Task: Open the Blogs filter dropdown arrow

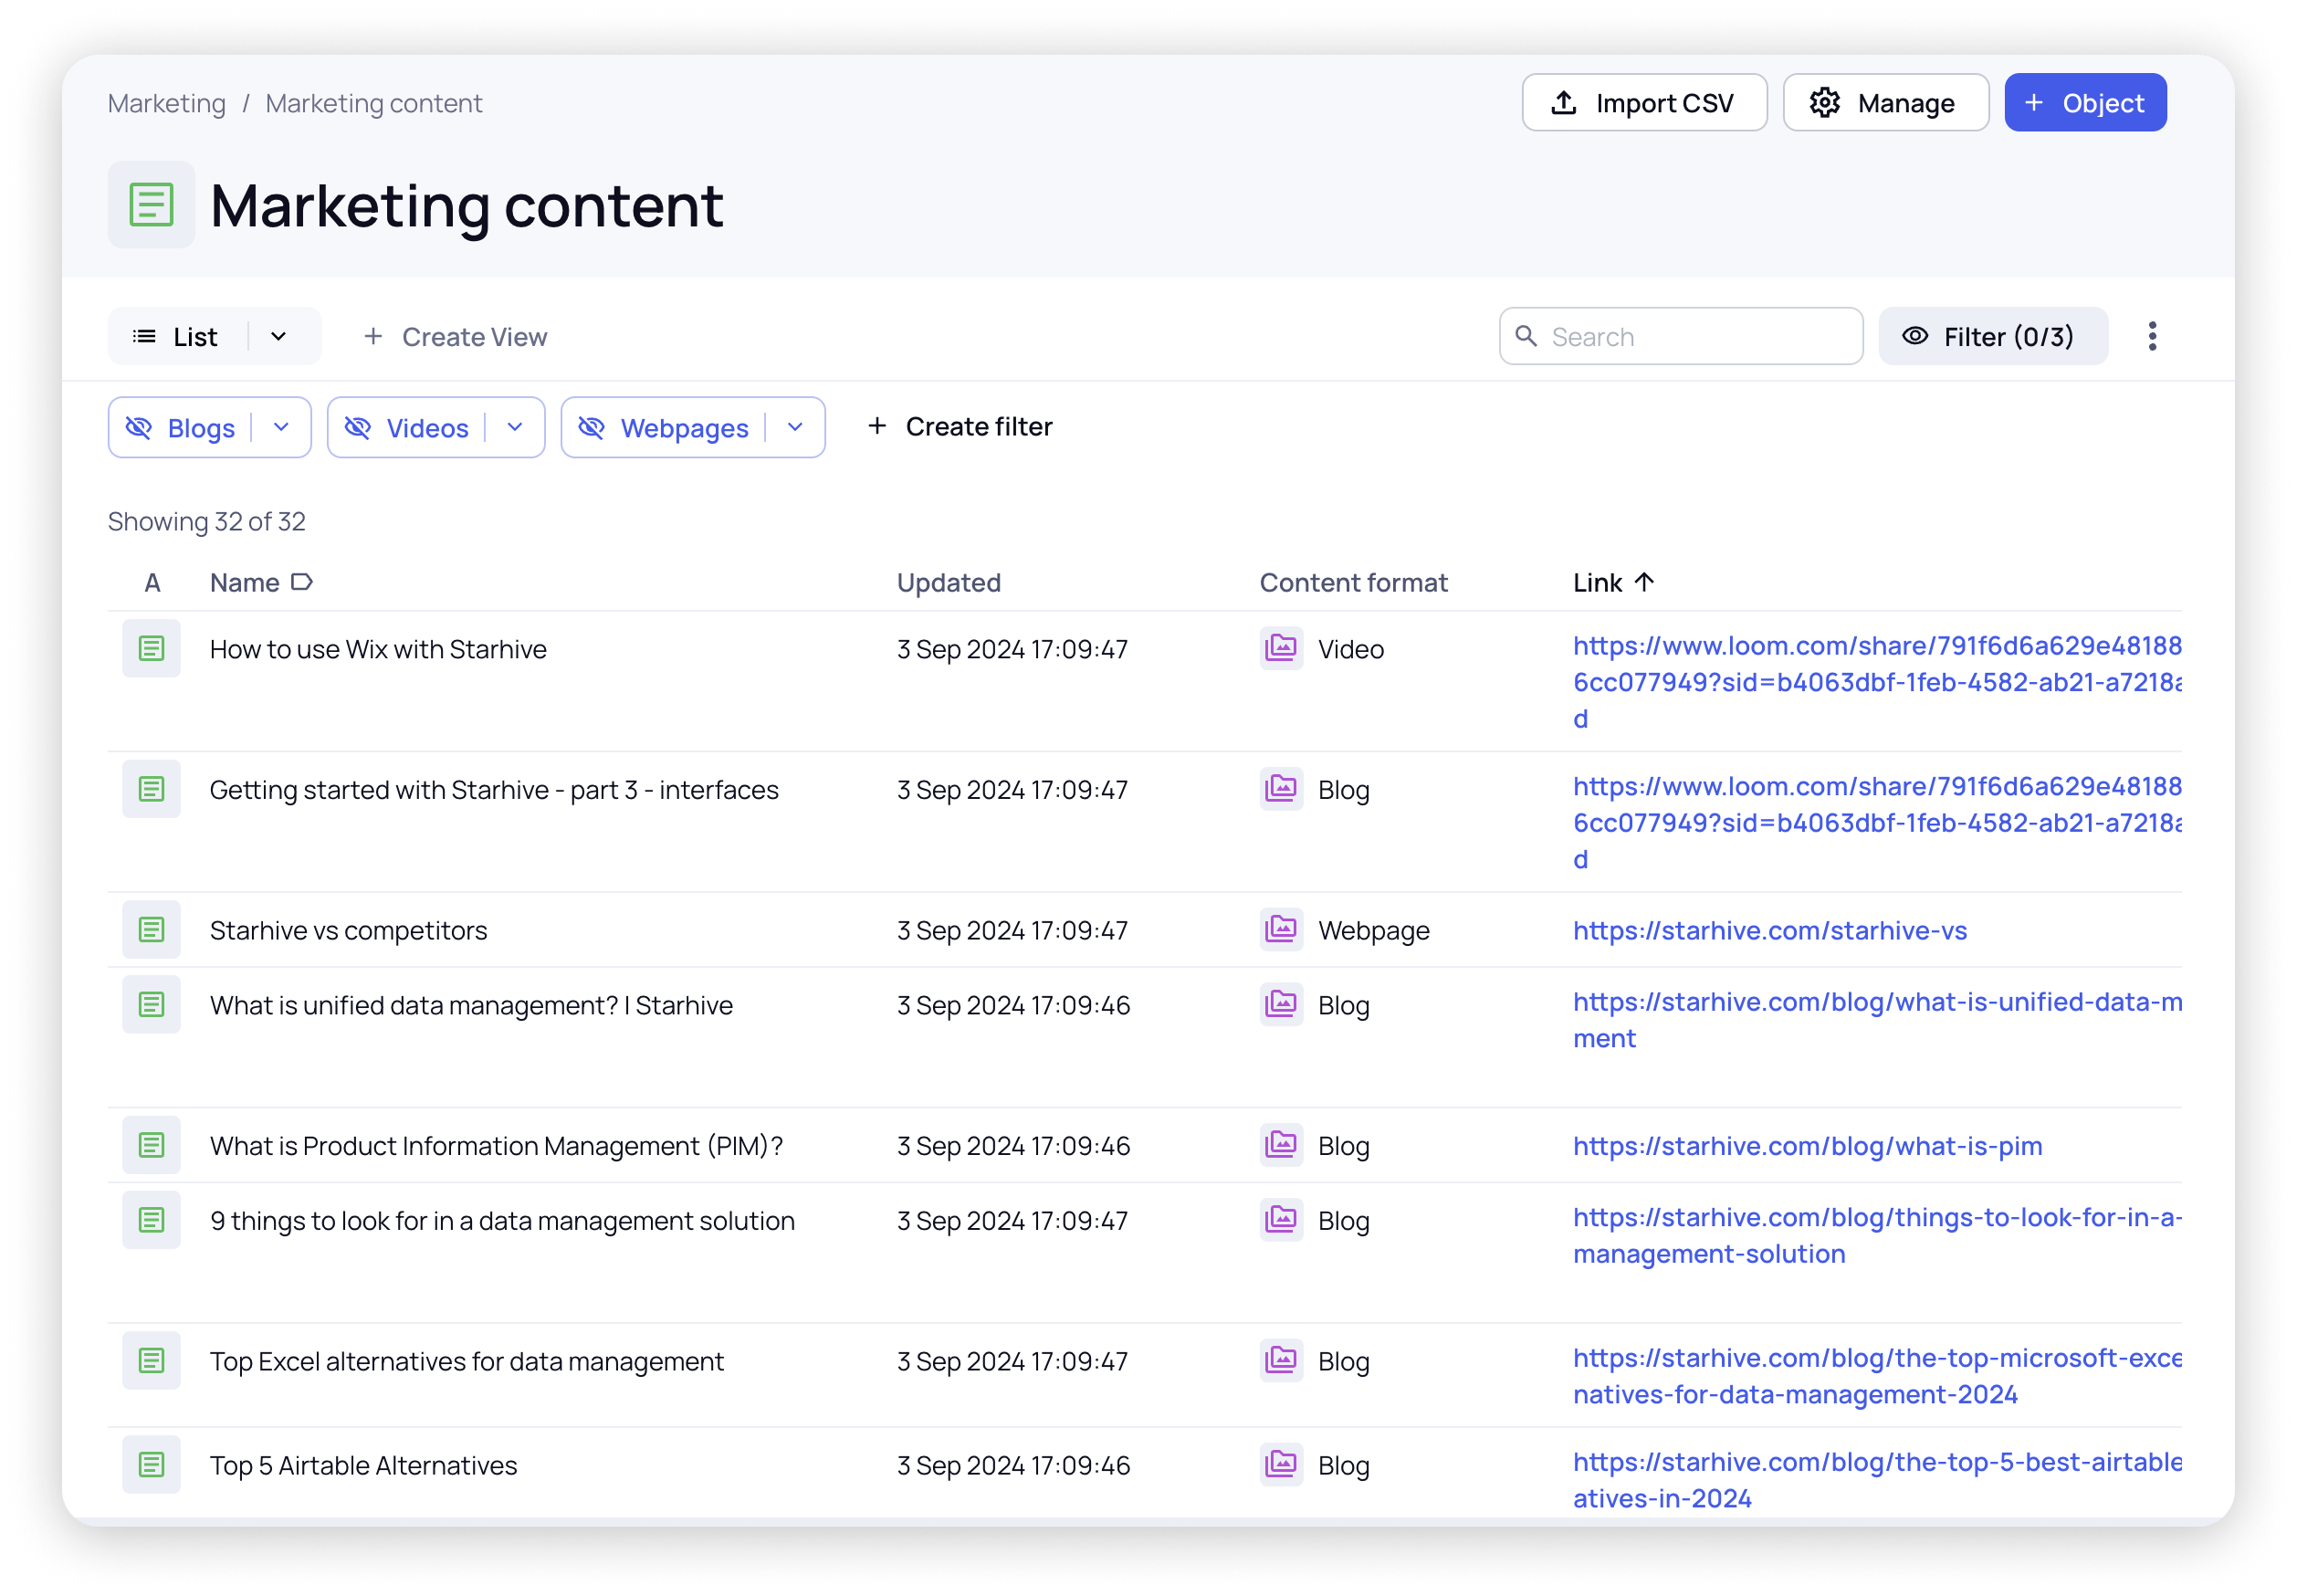Action: pos(281,428)
